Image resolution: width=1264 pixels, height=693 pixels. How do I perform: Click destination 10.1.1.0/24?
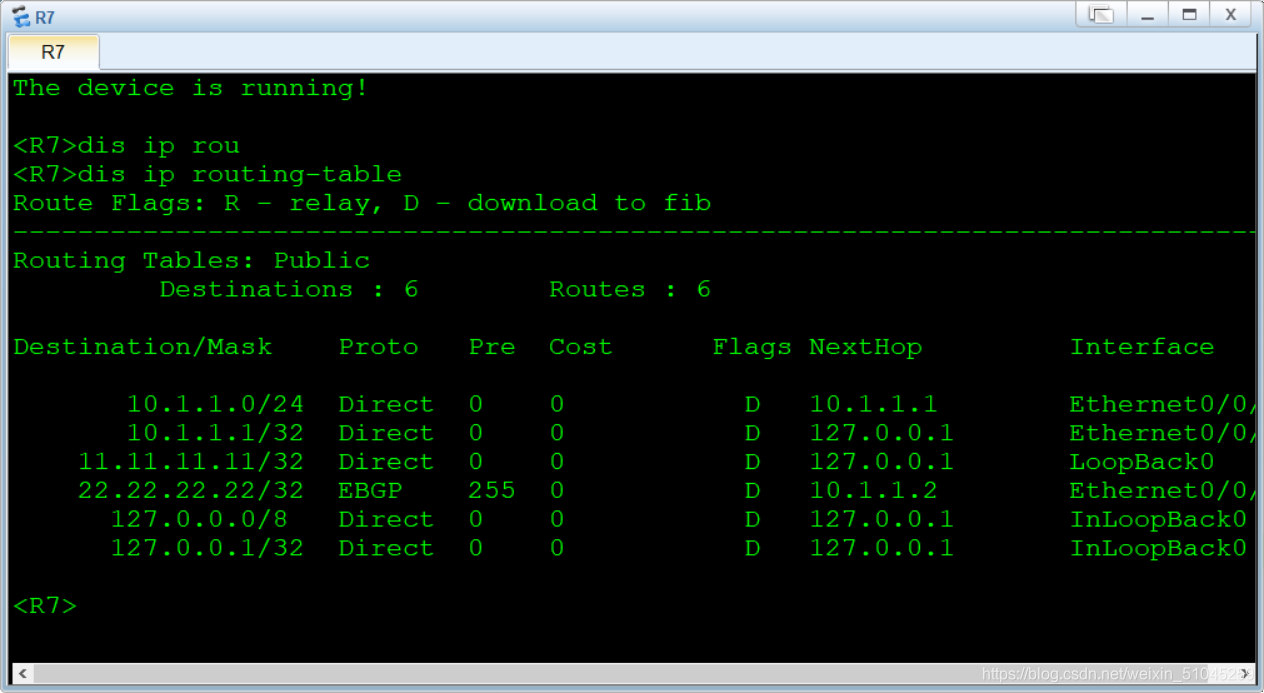pyautogui.click(x=215, y=405)
